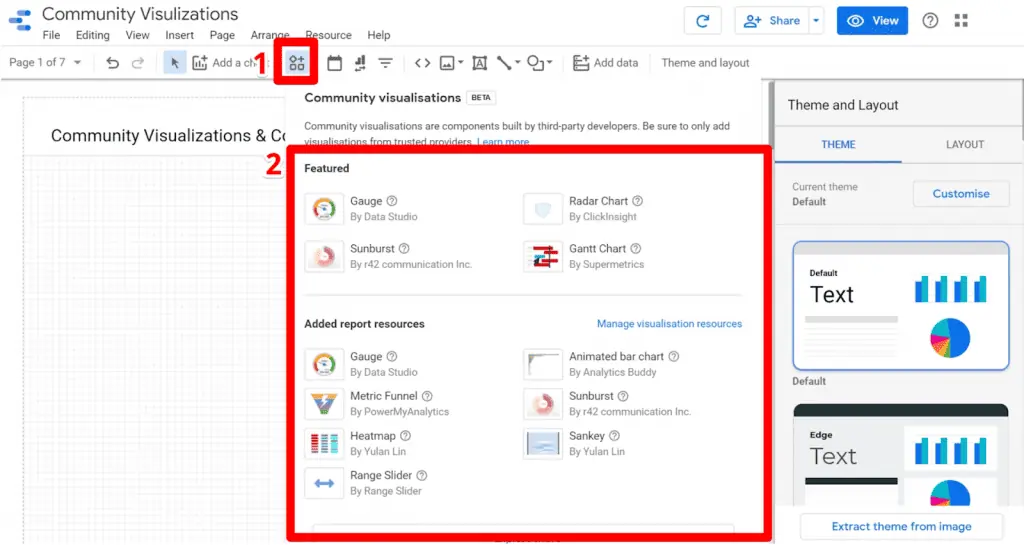
Task: Insert URL embed code icon
Action: [422, 63]
